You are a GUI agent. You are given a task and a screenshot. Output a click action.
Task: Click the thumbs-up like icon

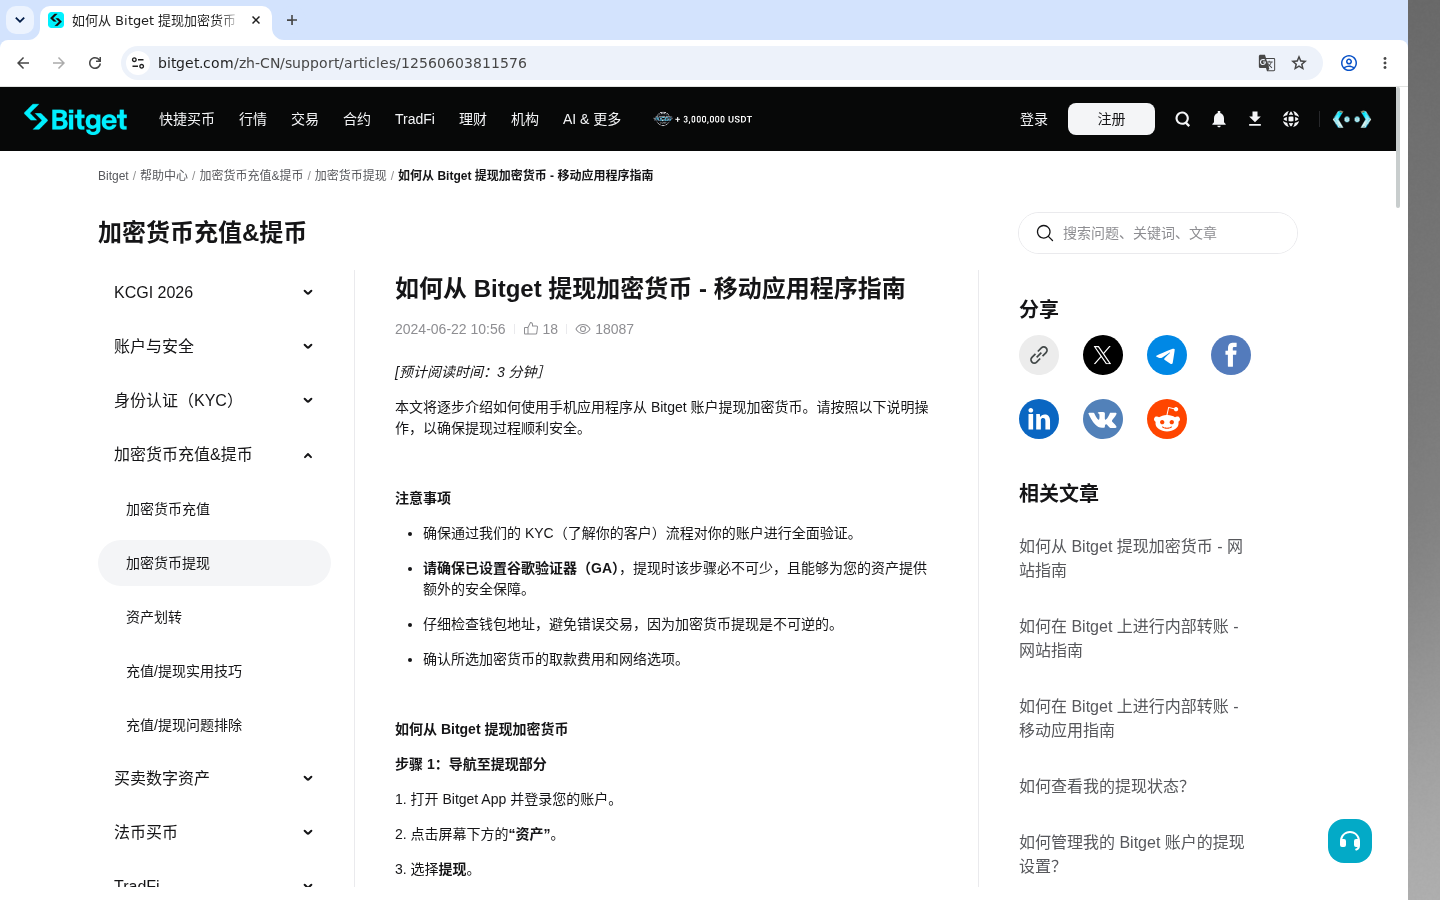531,328
